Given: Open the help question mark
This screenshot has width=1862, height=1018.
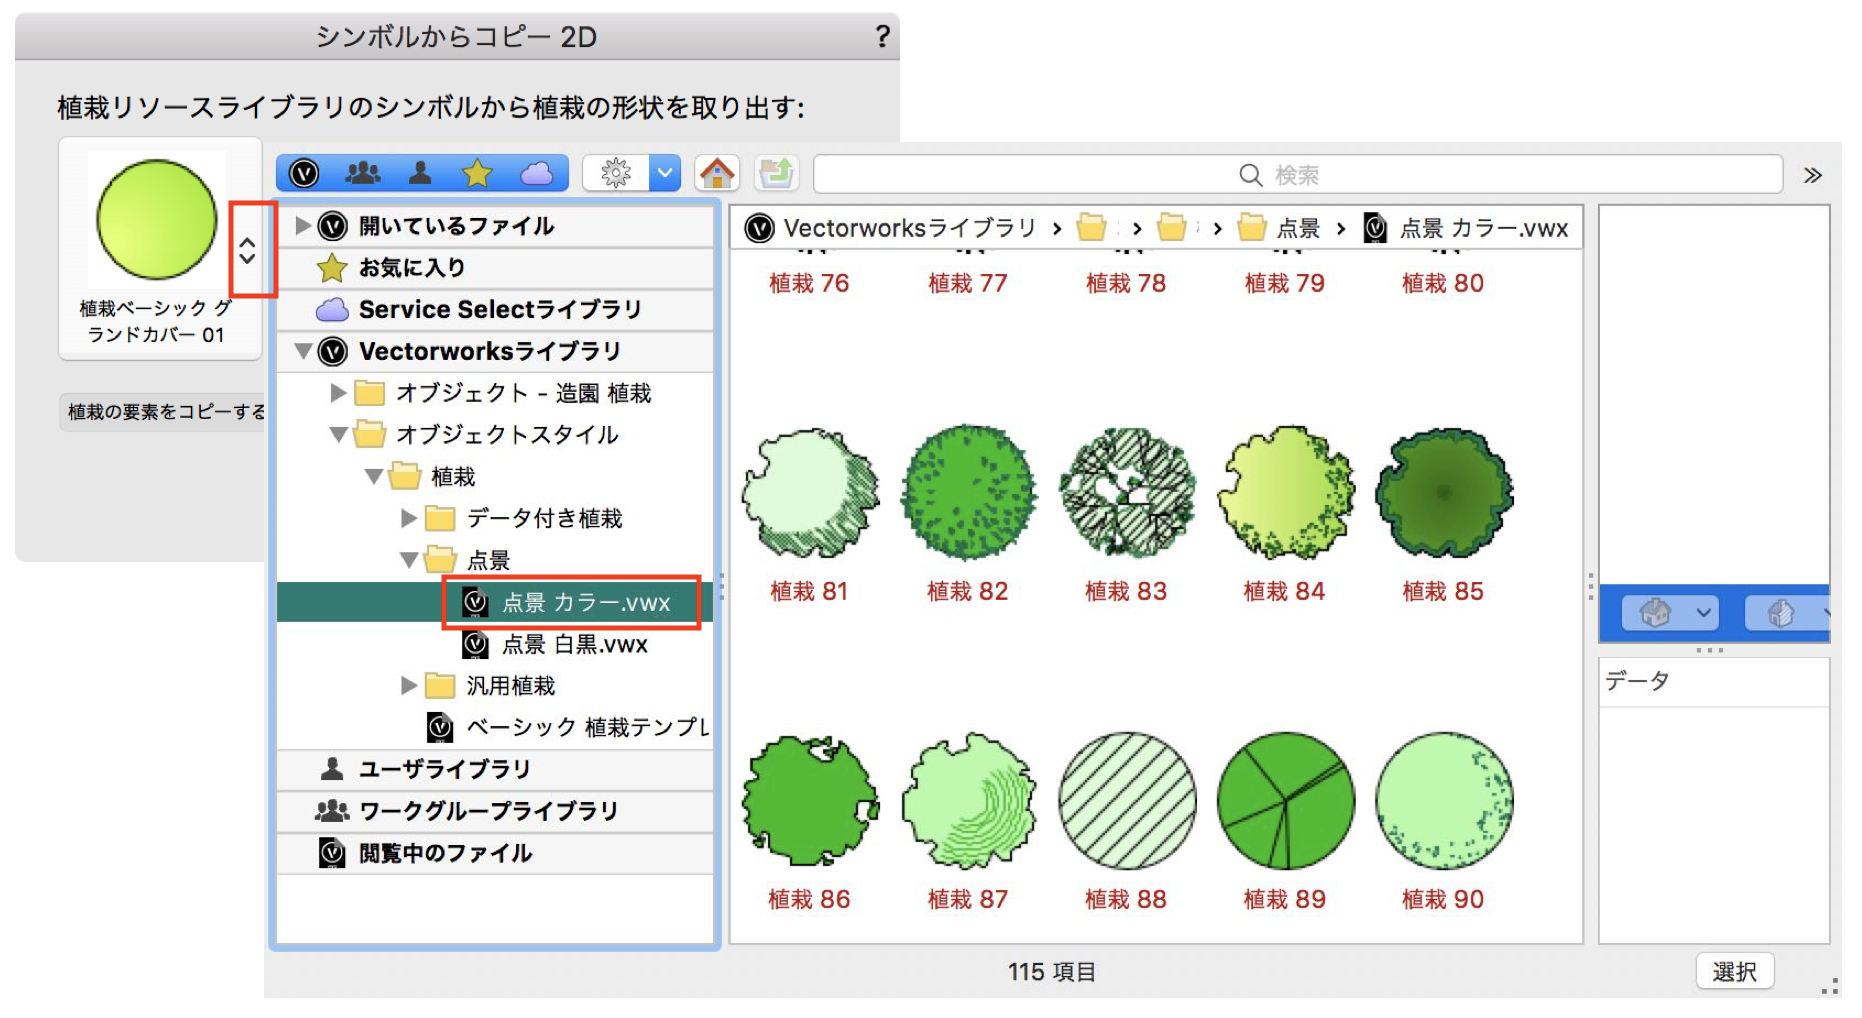Looking at the screenshot, I should coord(882,37).
